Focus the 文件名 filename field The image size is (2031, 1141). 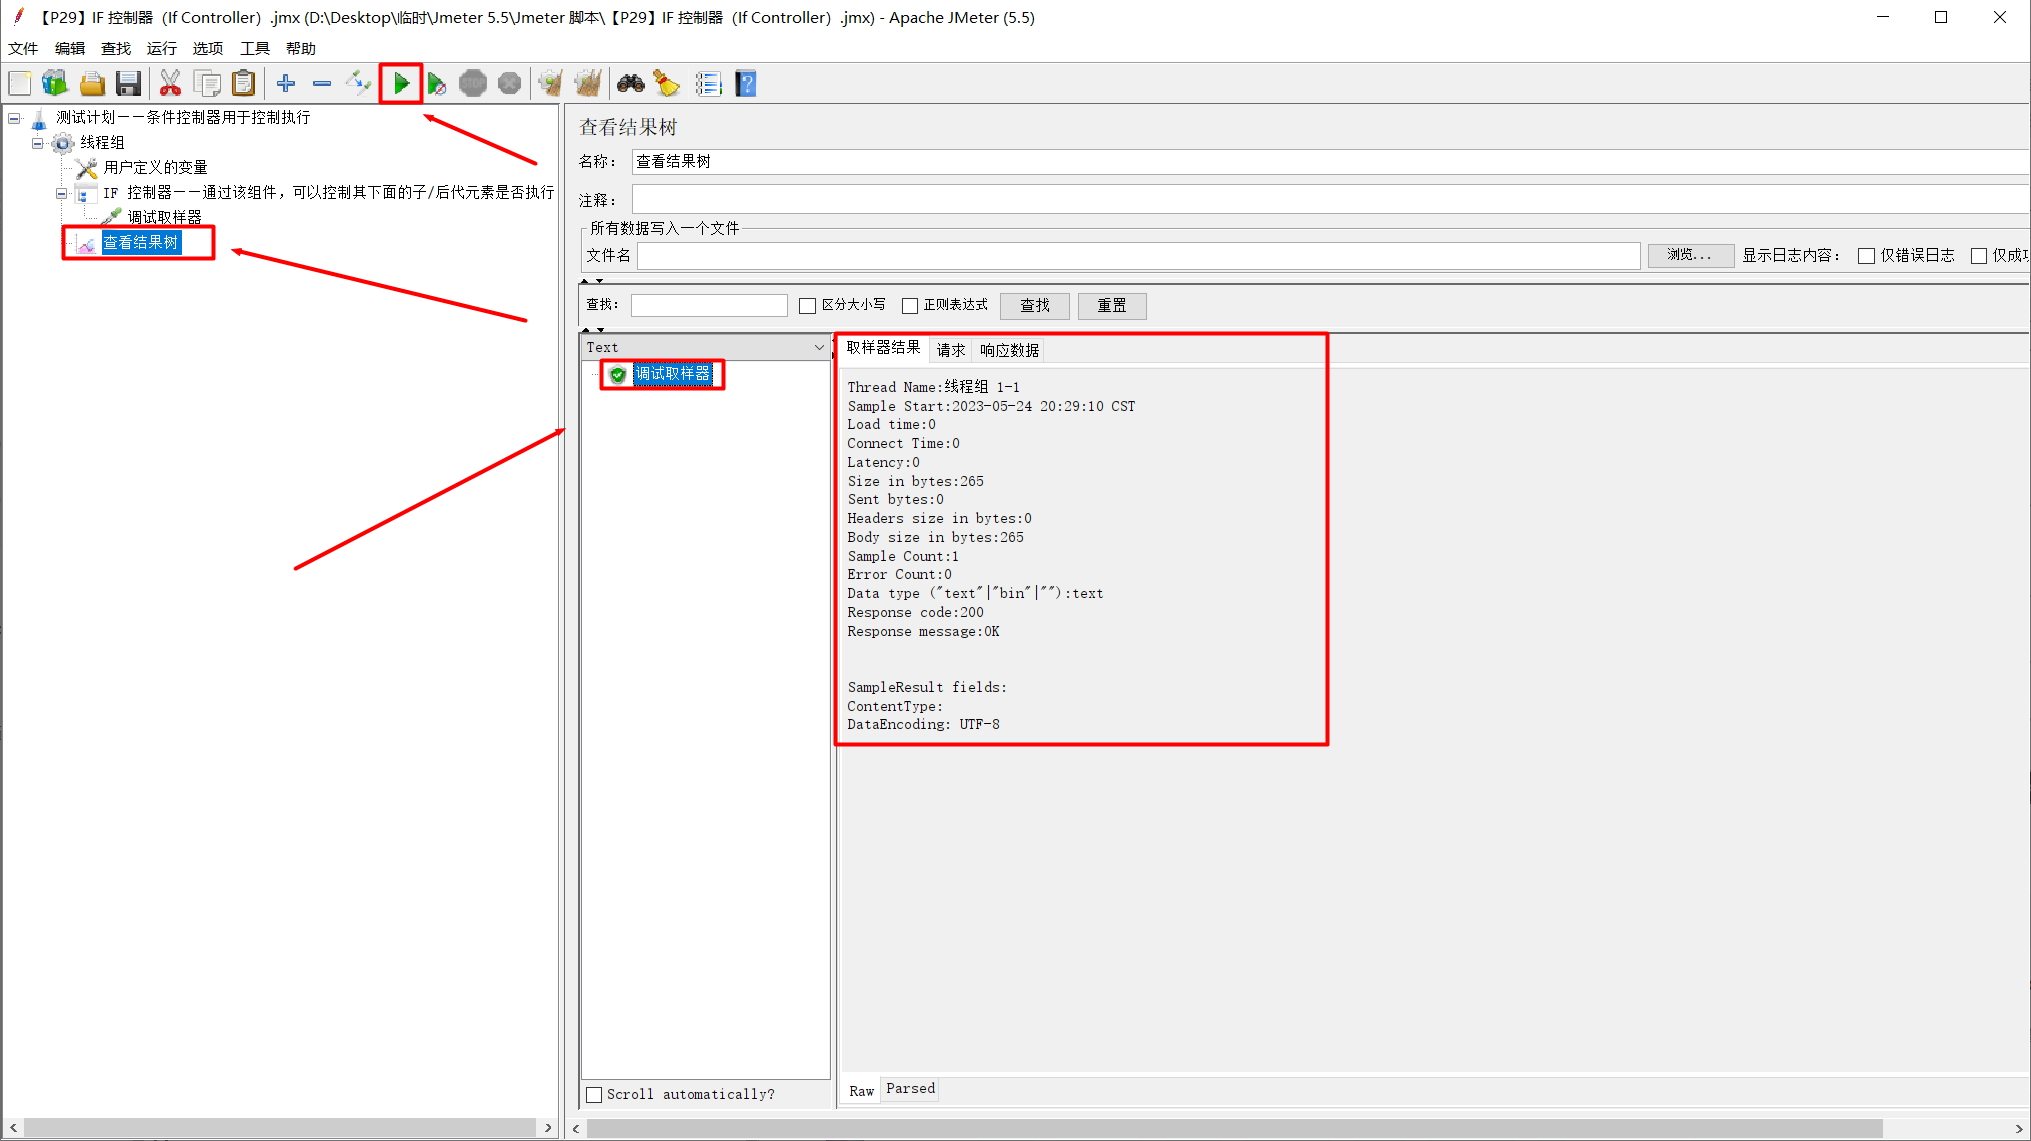[x=1139, y=256]
